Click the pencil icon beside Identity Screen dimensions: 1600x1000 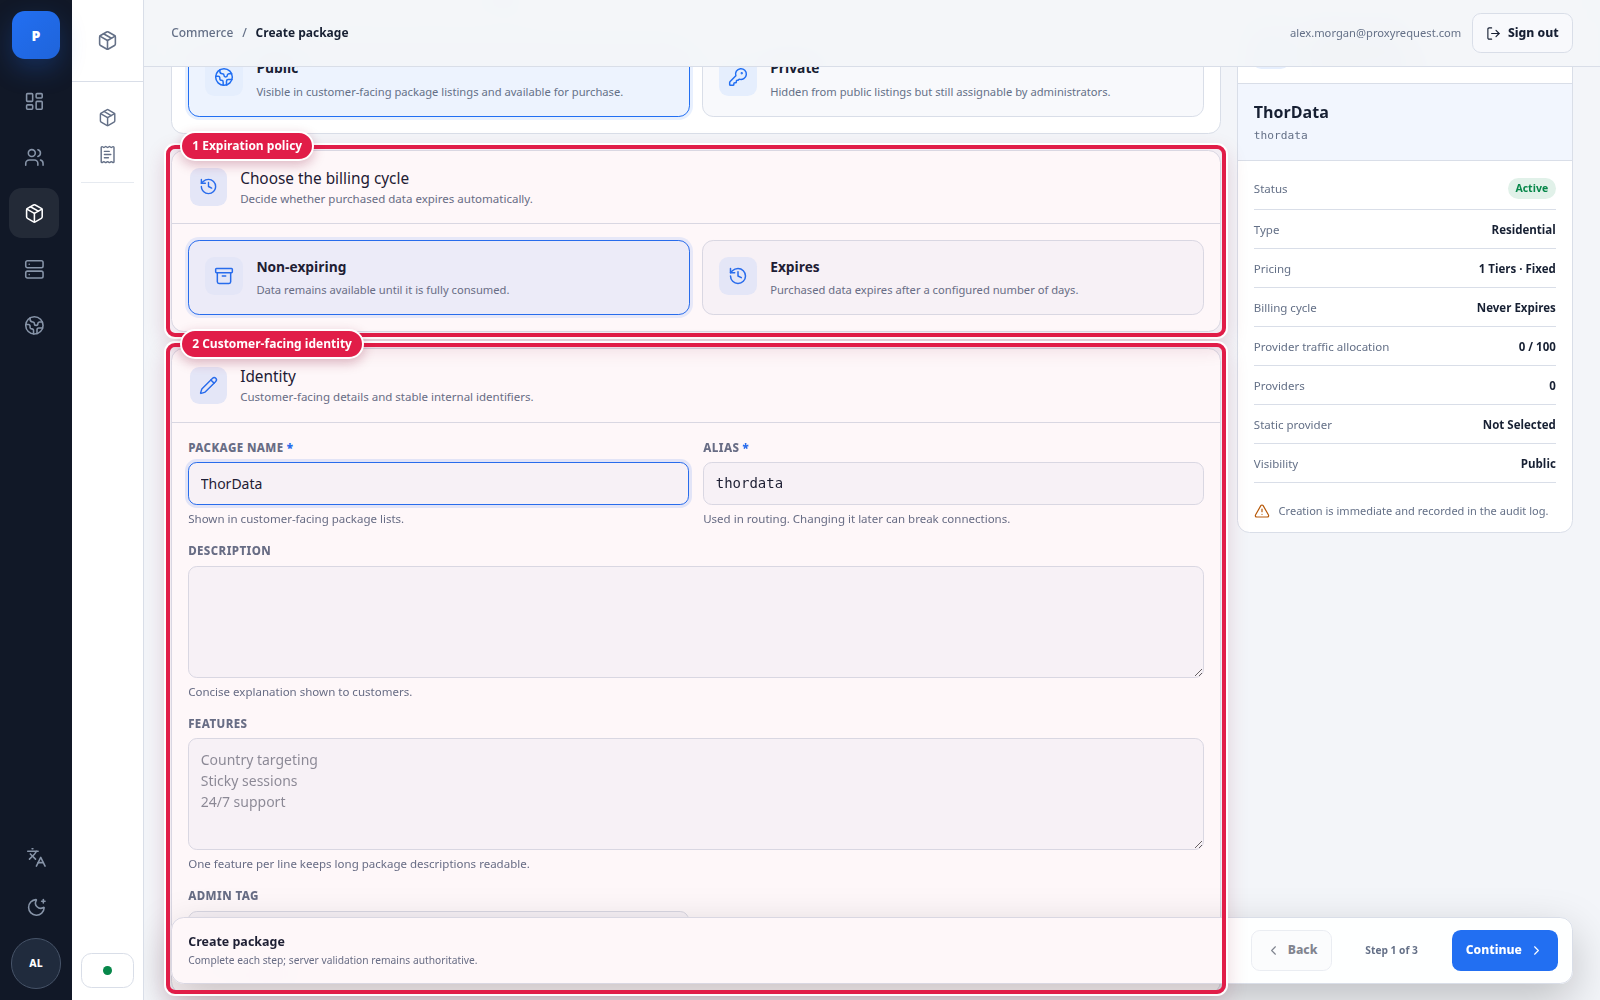[208, 384]
